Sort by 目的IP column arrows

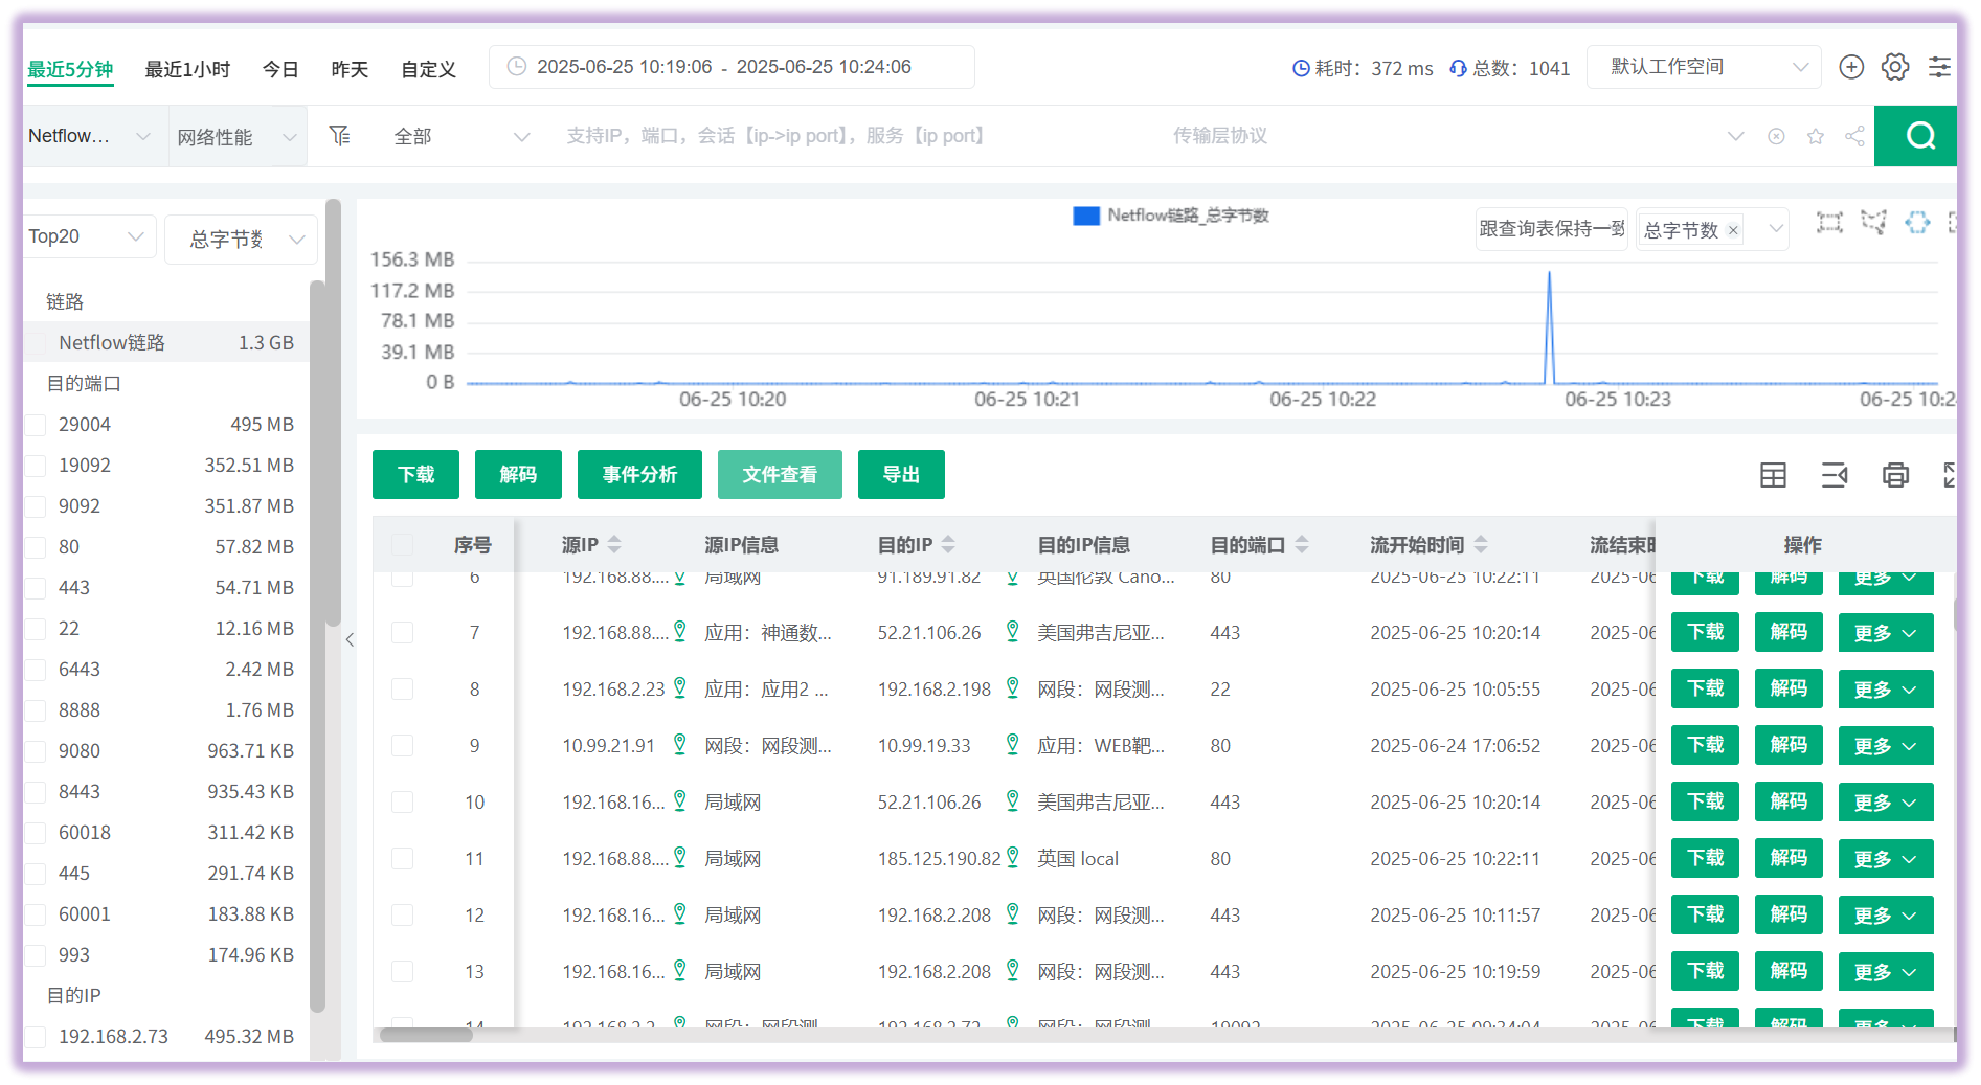click(948, 544)
